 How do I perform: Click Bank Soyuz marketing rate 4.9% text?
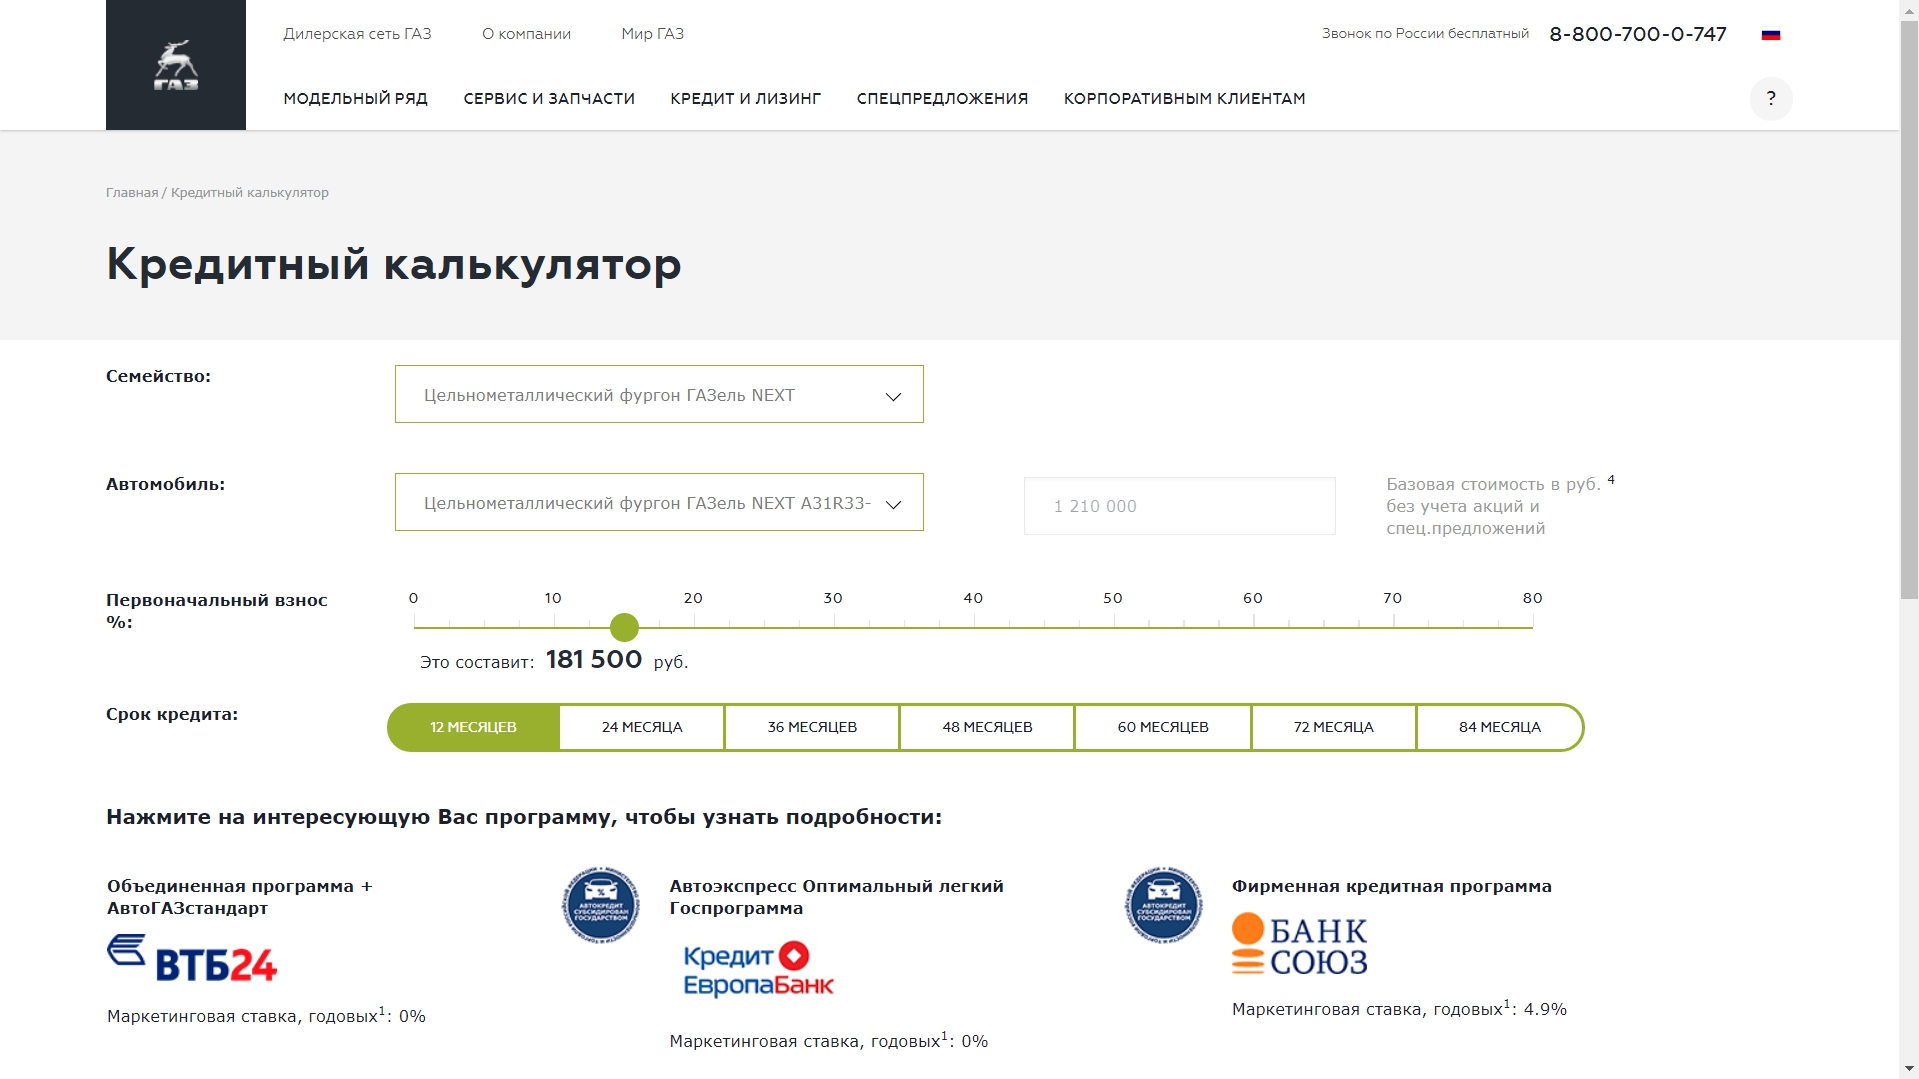click(x=1399, y=1009)
